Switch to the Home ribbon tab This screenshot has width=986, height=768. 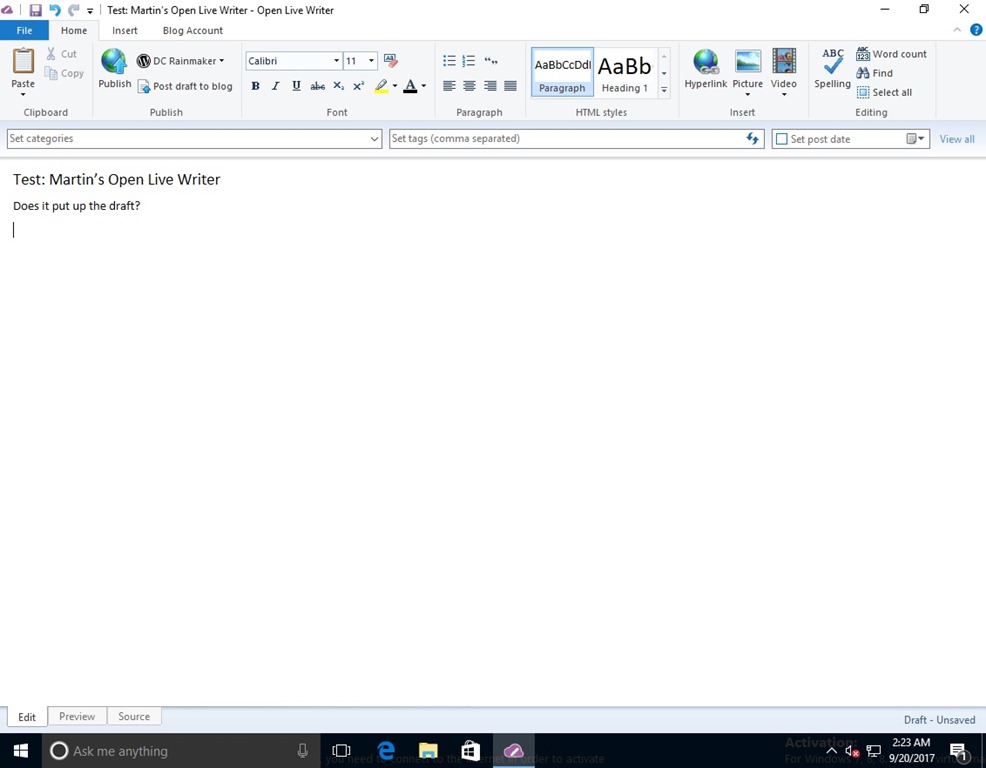coord(74,30)
